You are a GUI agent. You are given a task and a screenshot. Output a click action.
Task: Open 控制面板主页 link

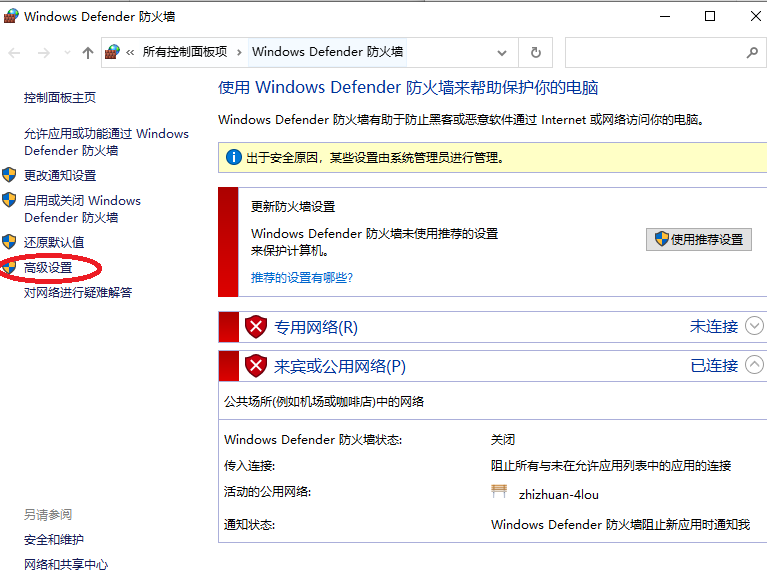(60, 98)
